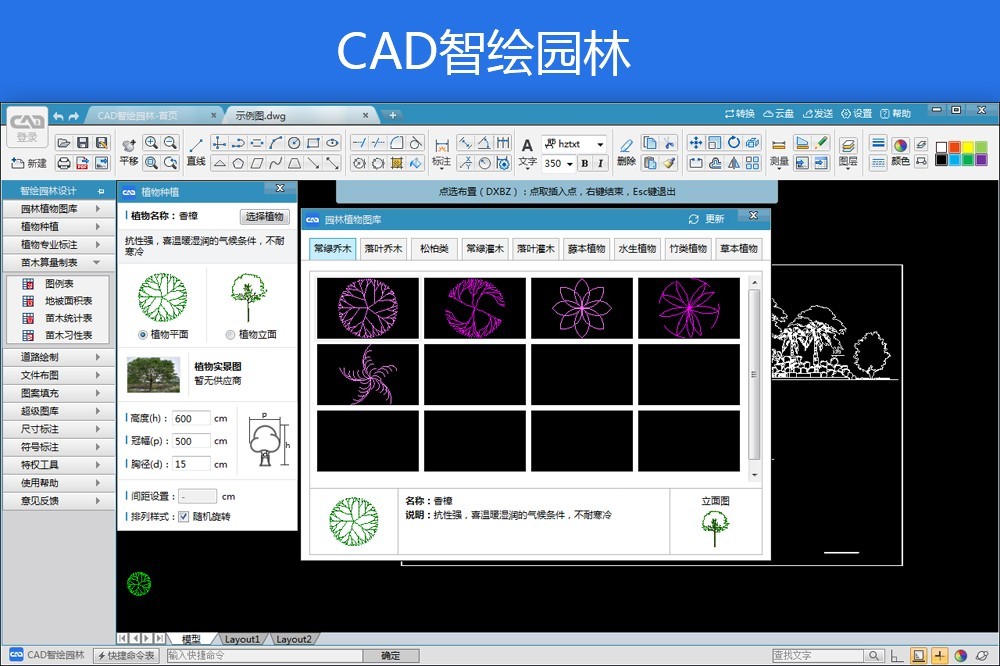
Task: Select the 植物平面 radio button
Action: [x=143, y=335]
